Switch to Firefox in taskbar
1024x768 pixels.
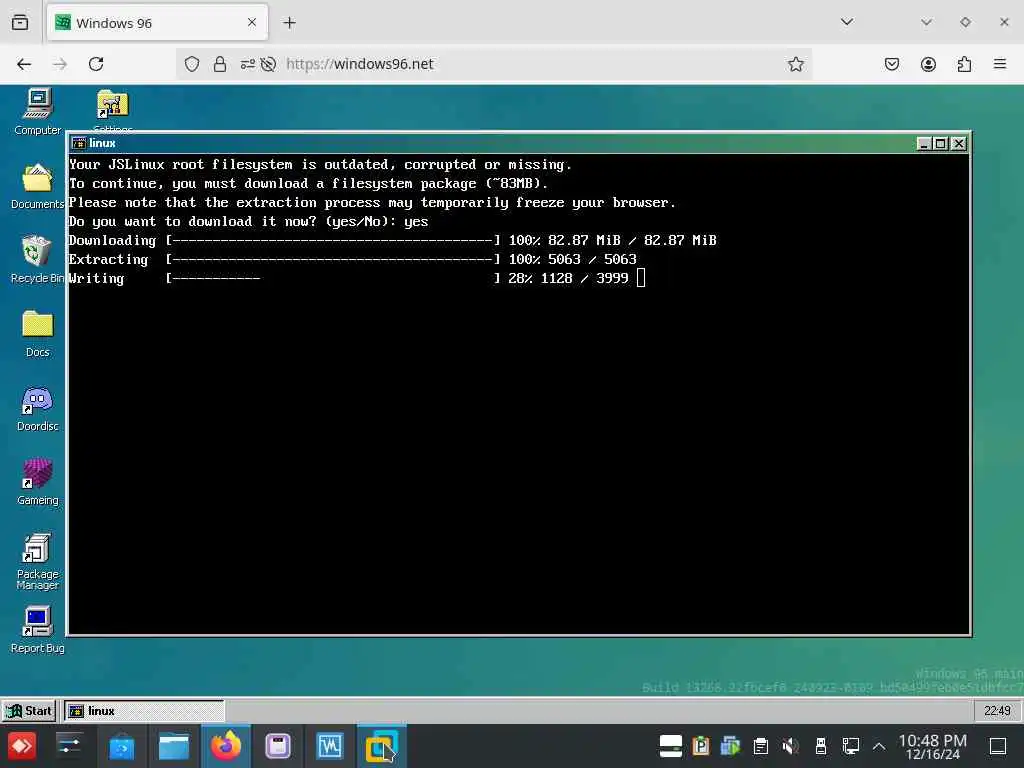(225, 746)
